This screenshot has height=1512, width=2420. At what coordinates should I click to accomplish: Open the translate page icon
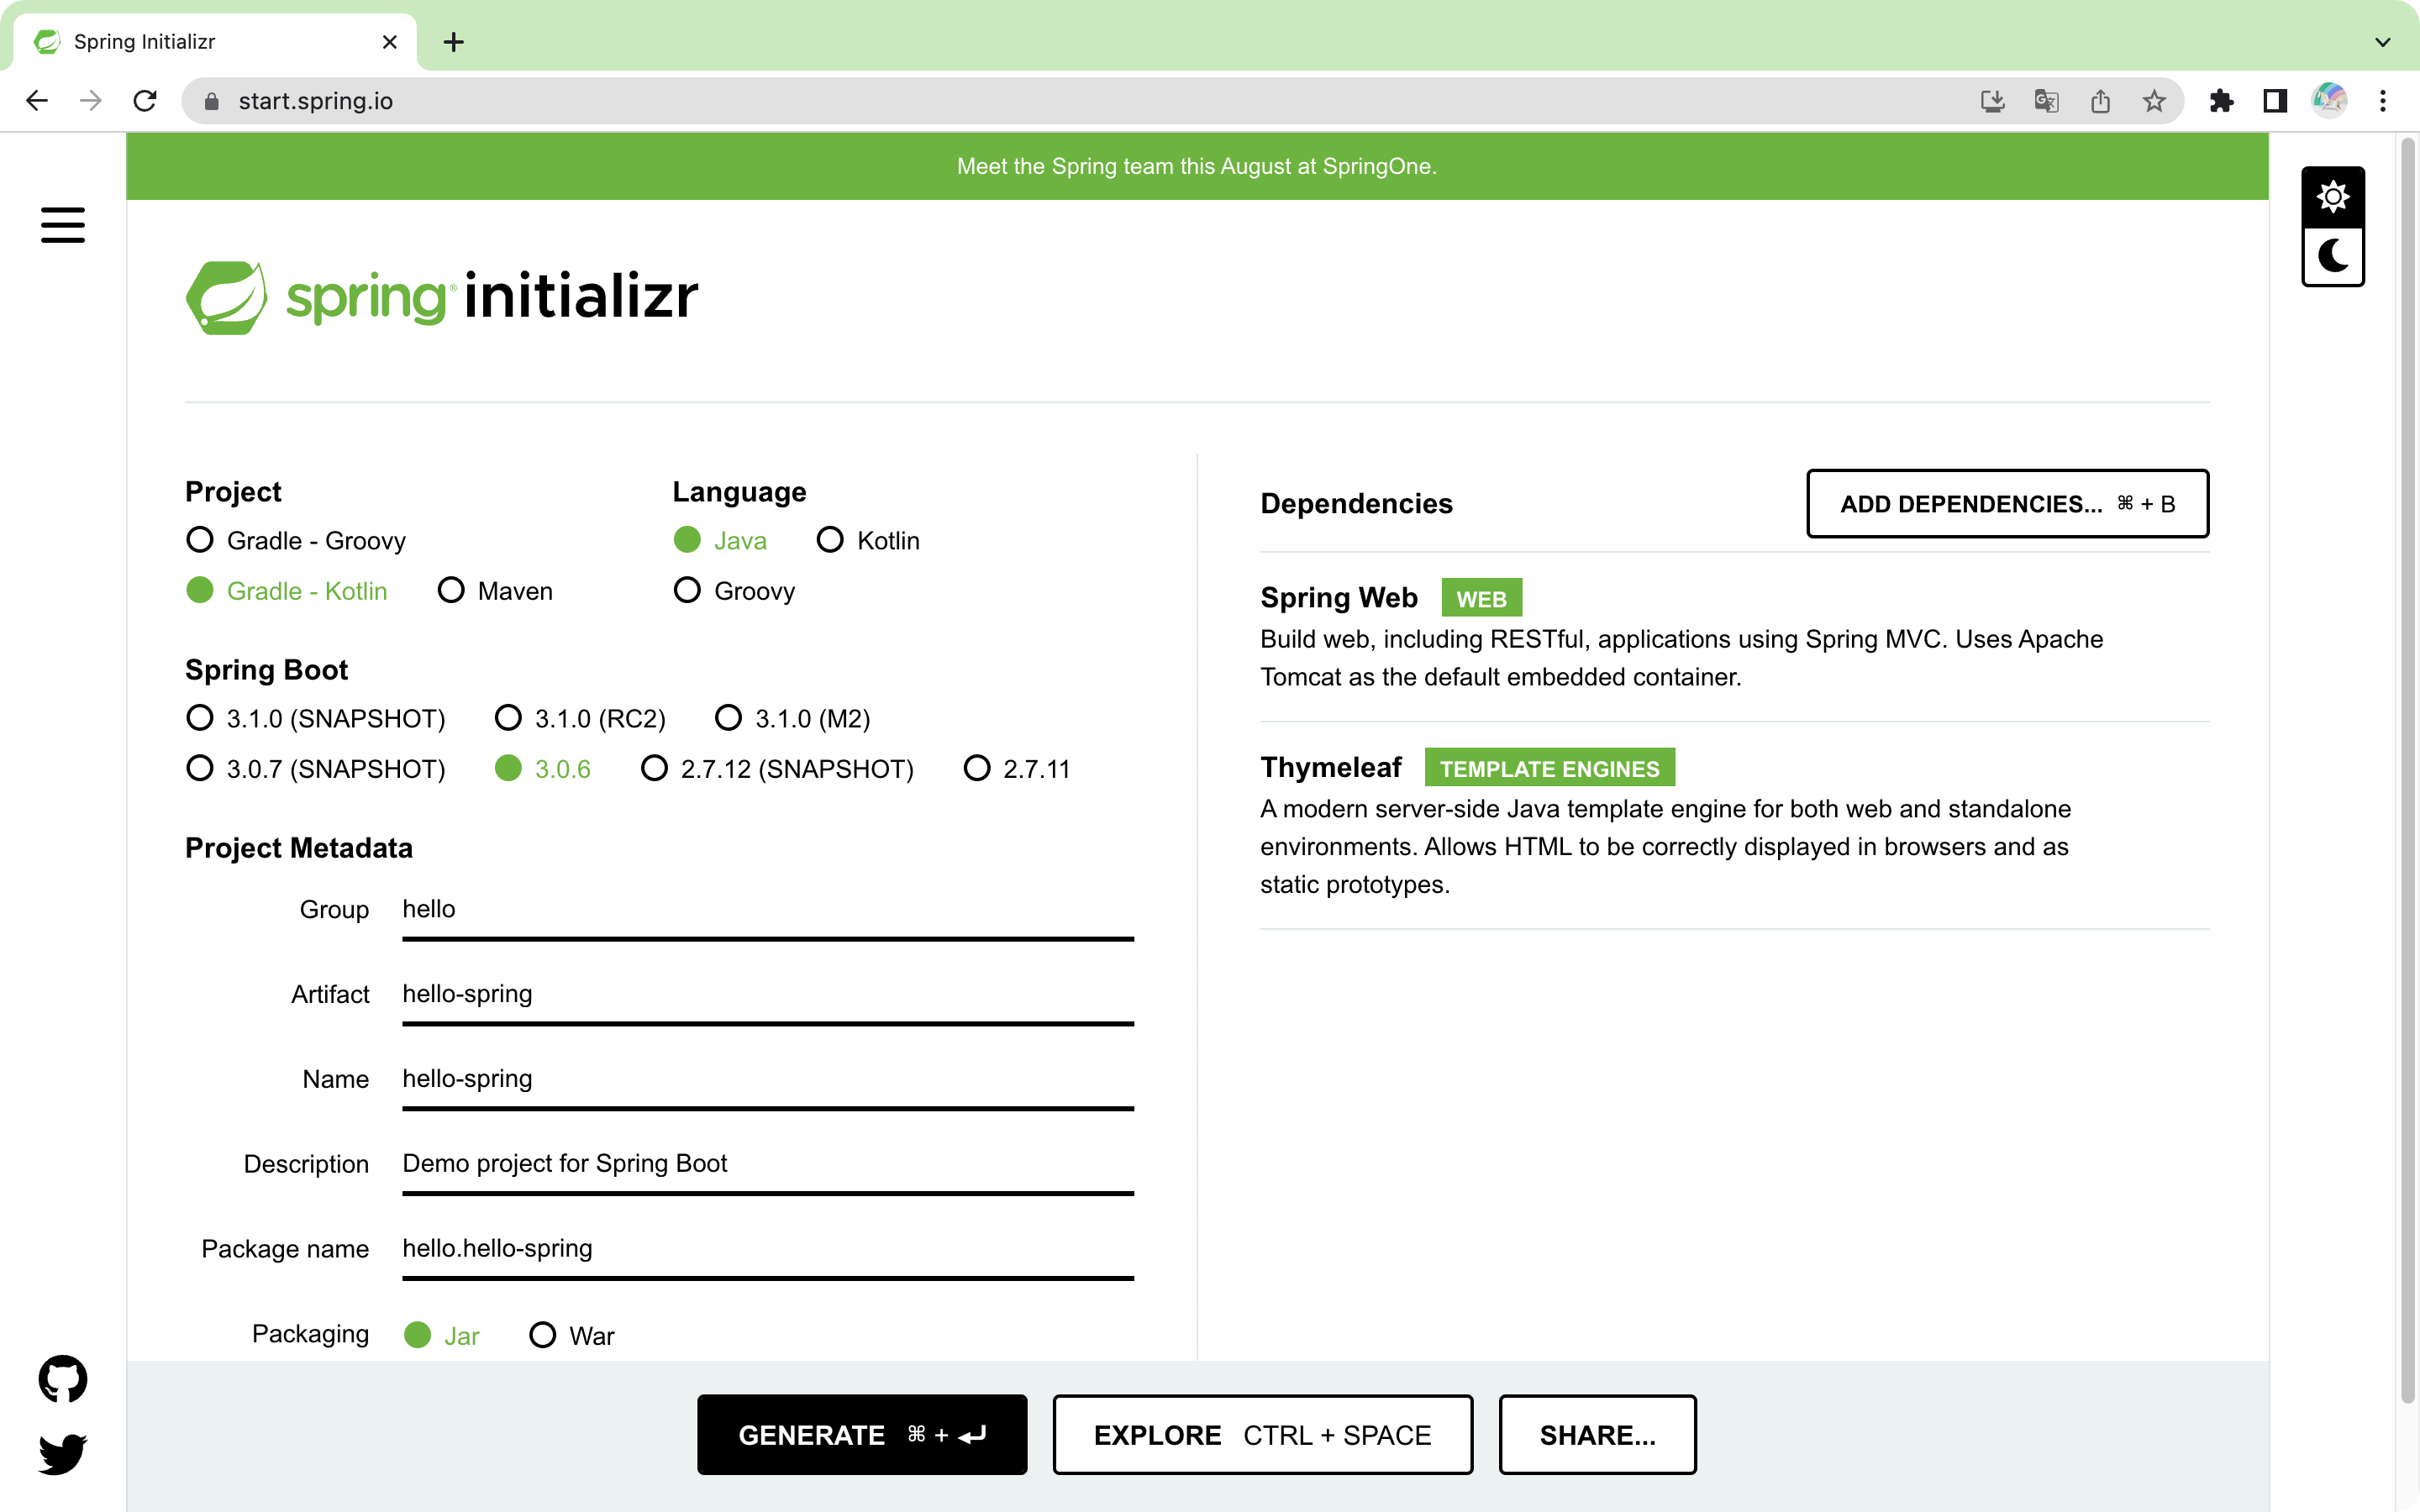(x=2046, y=101)
